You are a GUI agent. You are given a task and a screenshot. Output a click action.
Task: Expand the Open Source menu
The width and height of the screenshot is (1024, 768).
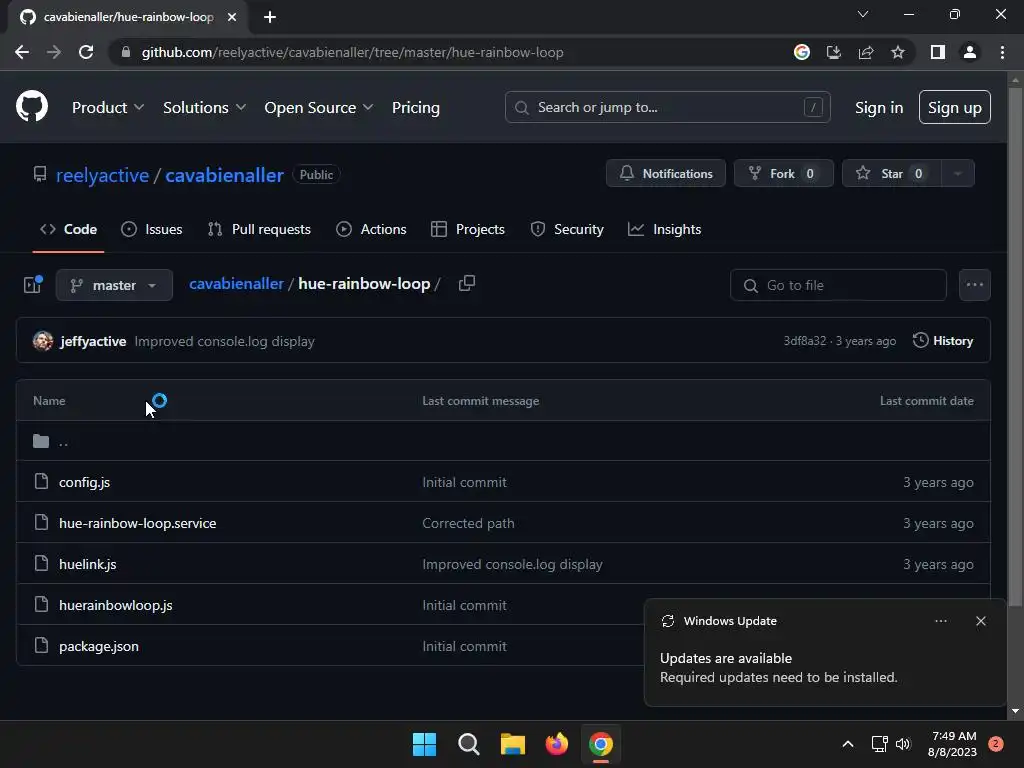click(319, 107)
